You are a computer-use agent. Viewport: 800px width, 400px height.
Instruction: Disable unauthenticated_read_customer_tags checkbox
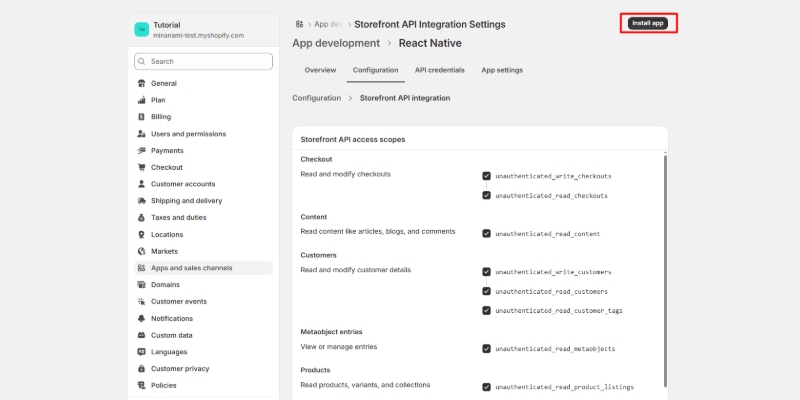coord(486,310)
